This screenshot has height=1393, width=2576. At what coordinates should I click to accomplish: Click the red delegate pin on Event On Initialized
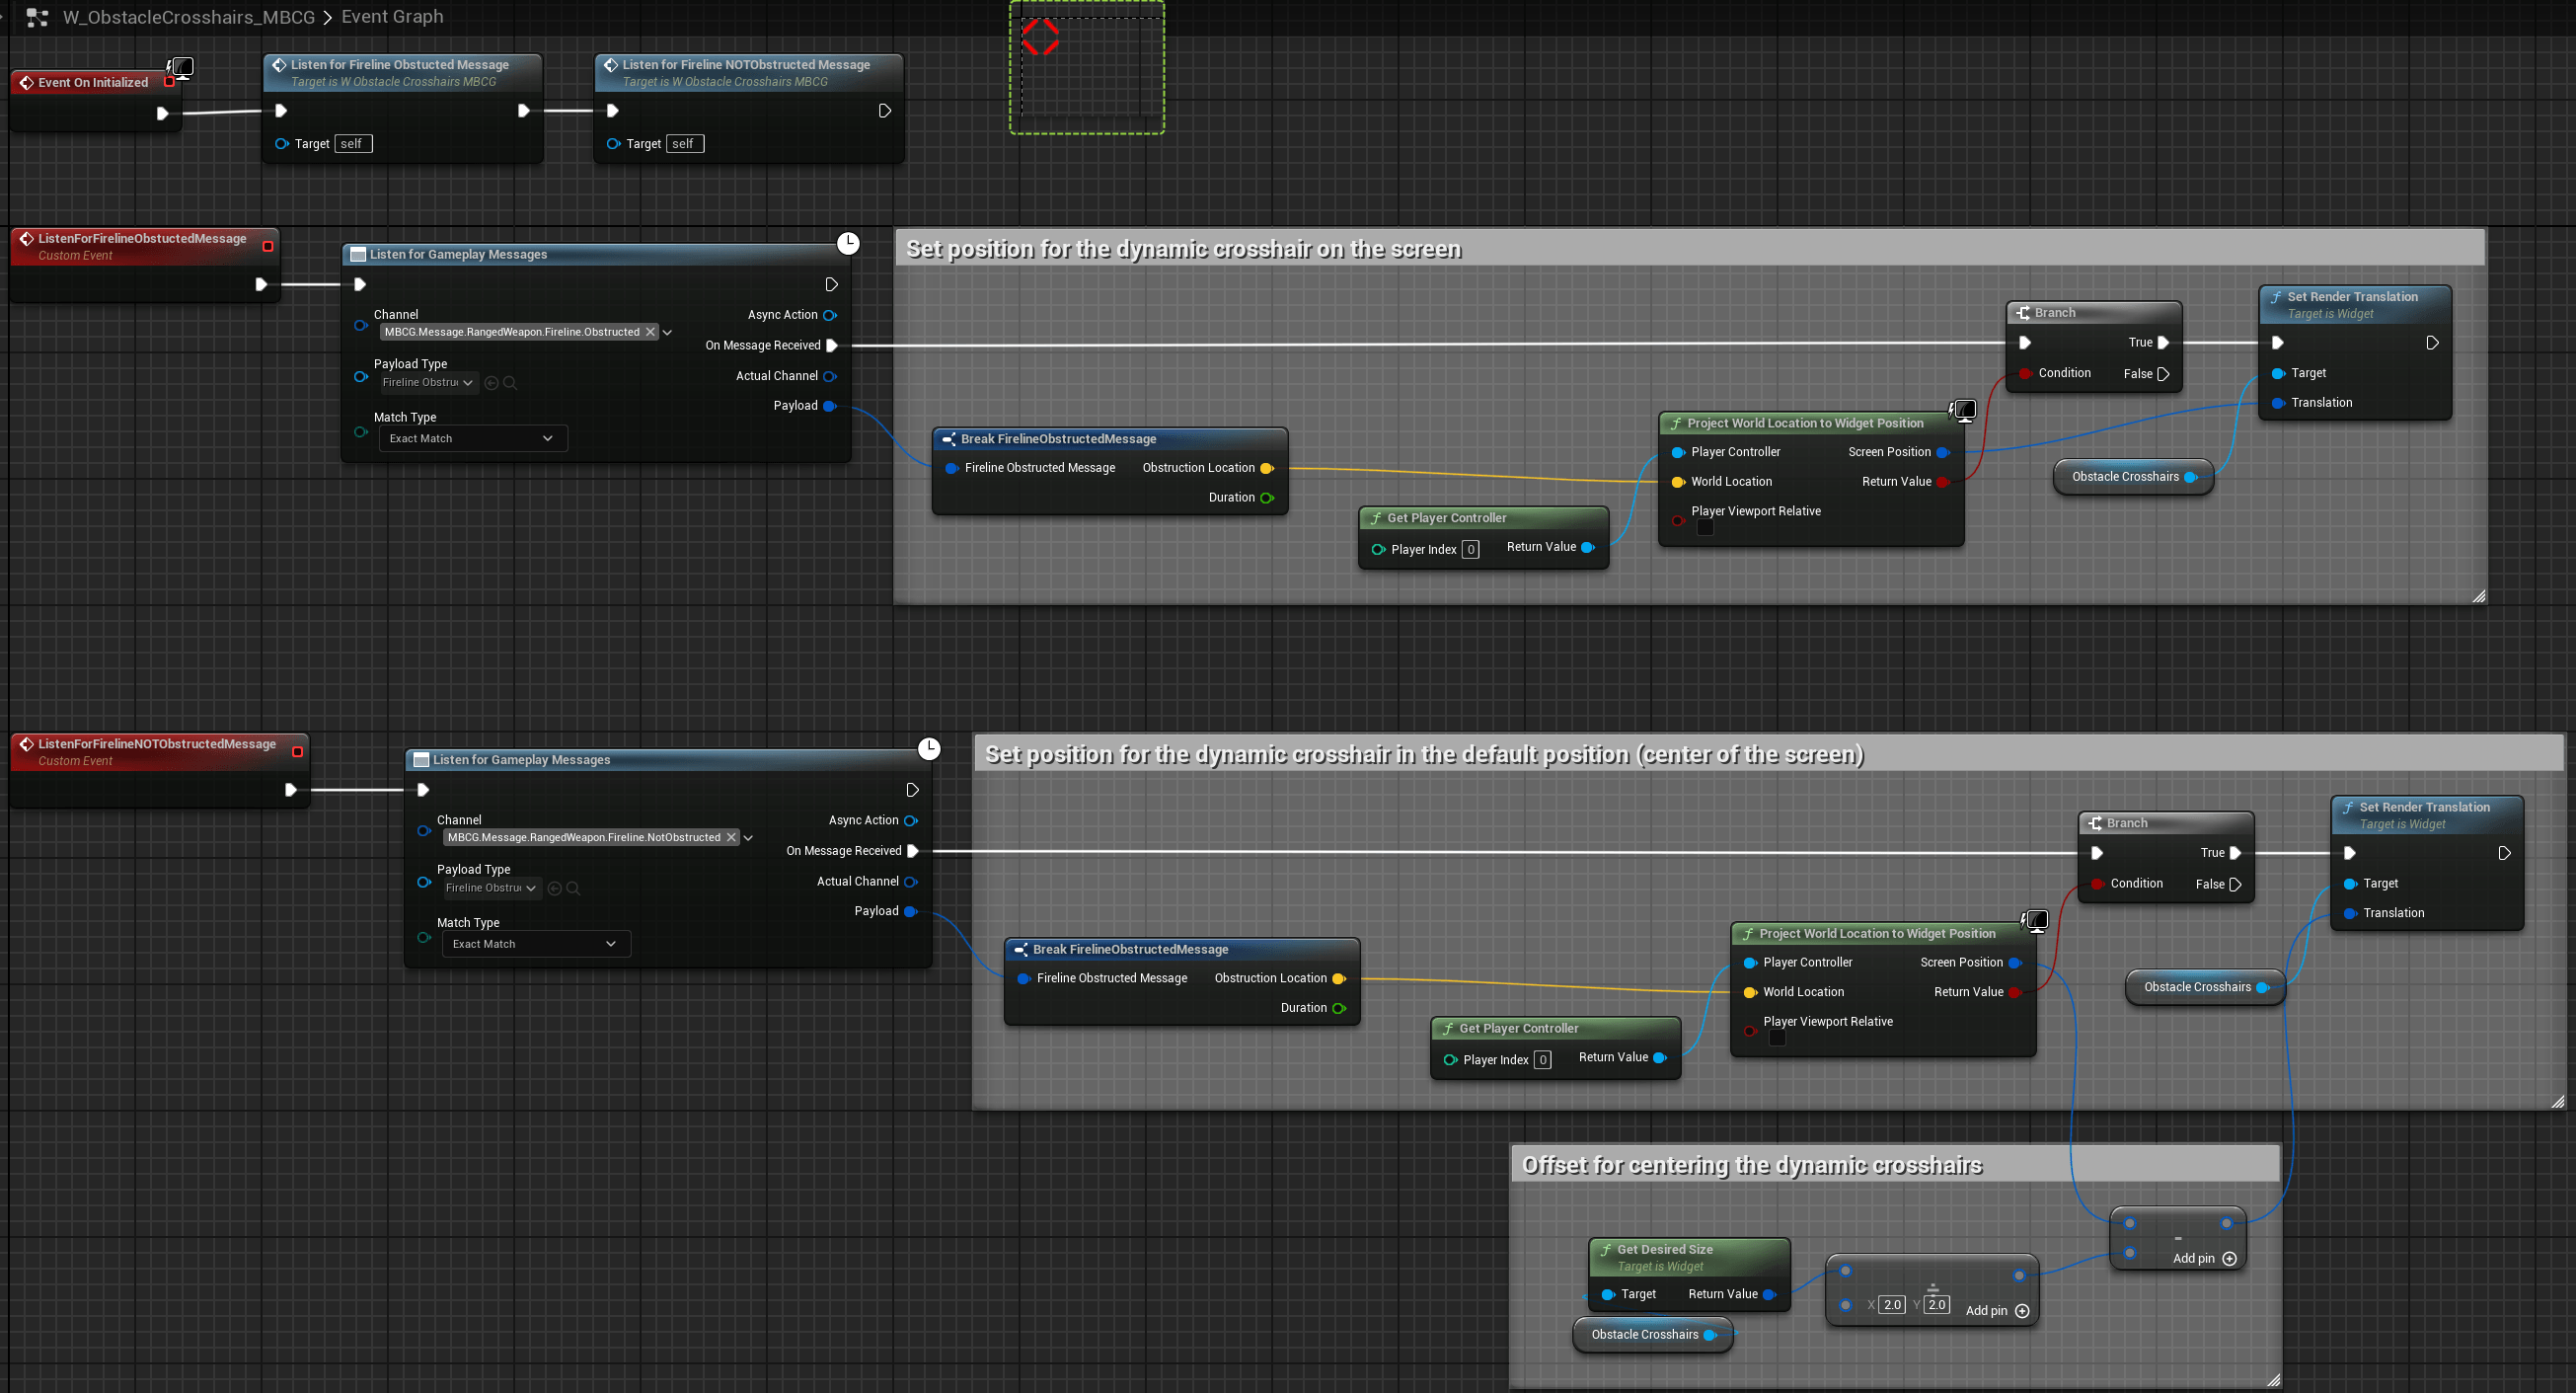[x=169, y=83]
